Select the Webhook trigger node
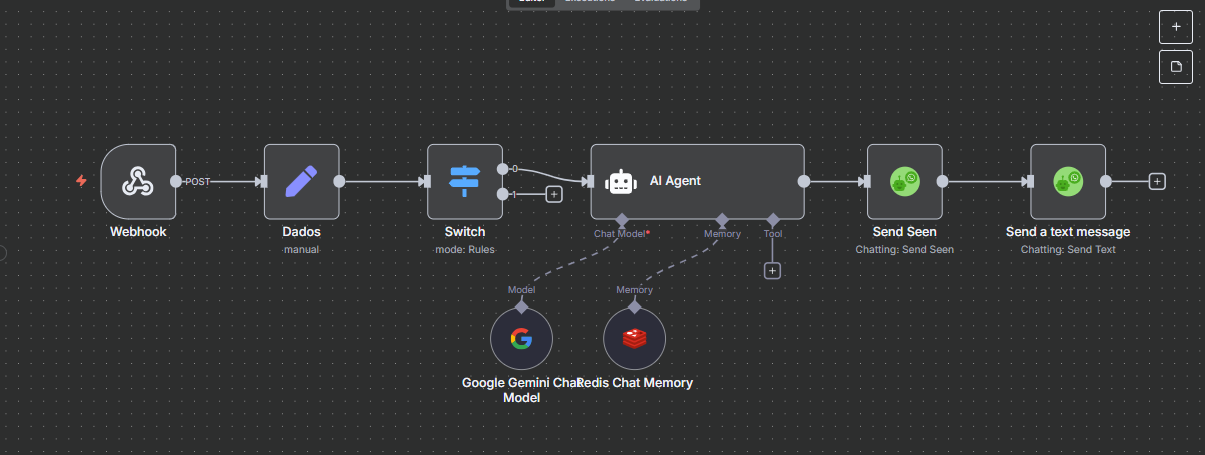 (138, 181)
